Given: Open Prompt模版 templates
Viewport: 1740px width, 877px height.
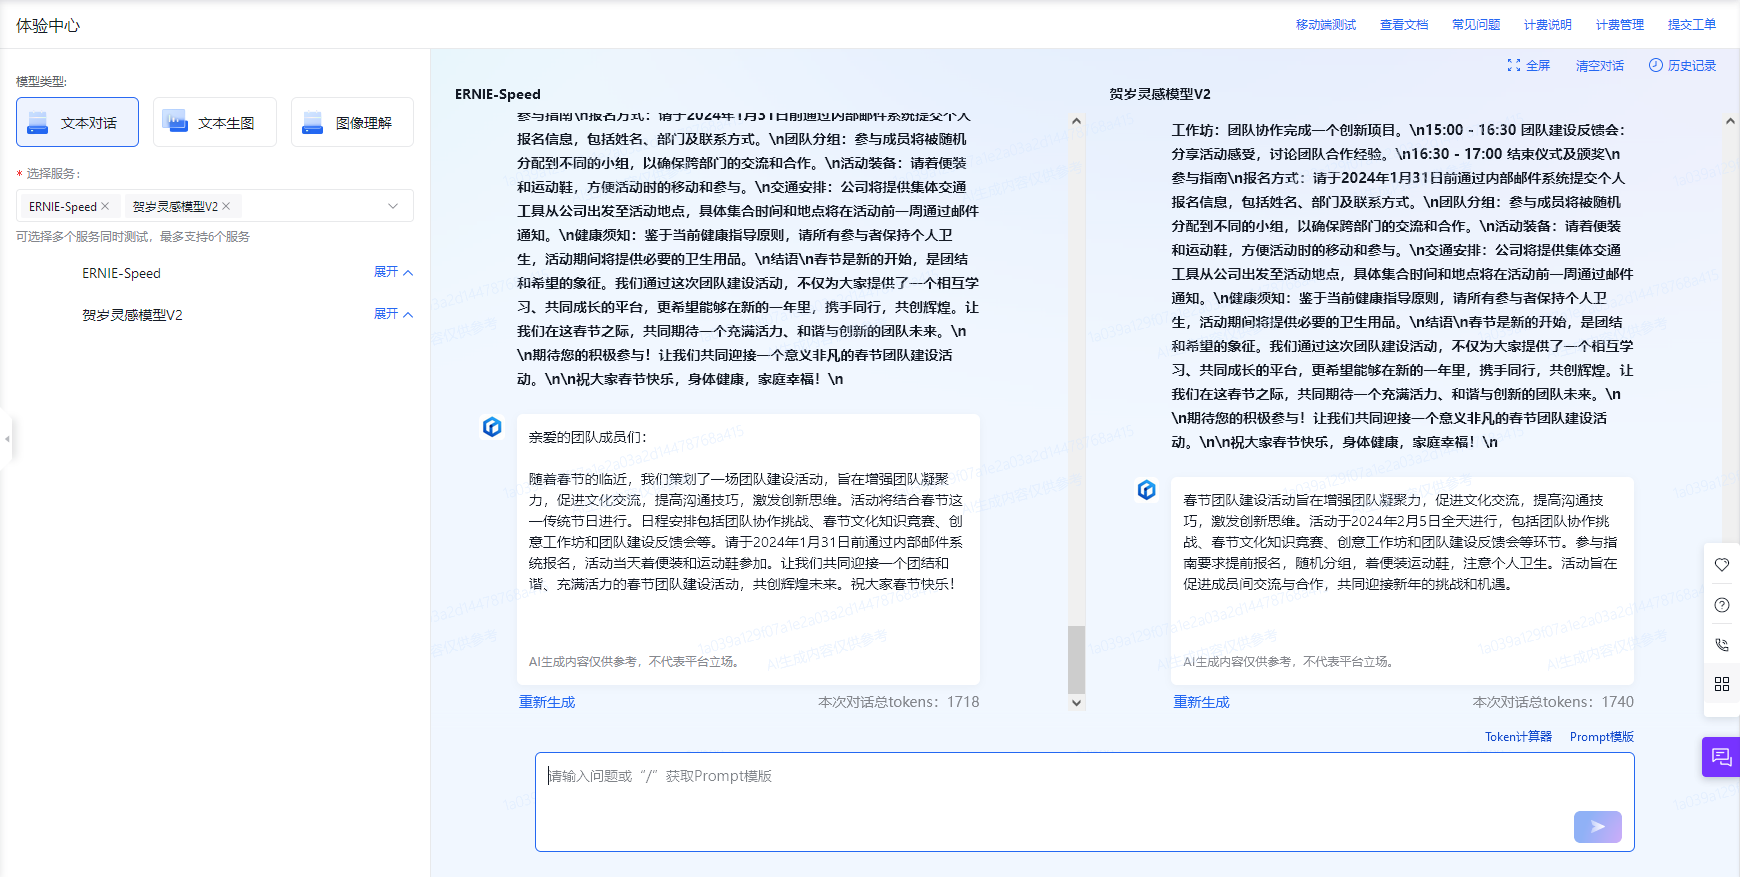Looking at the screenshot, I should [1601, 737].
